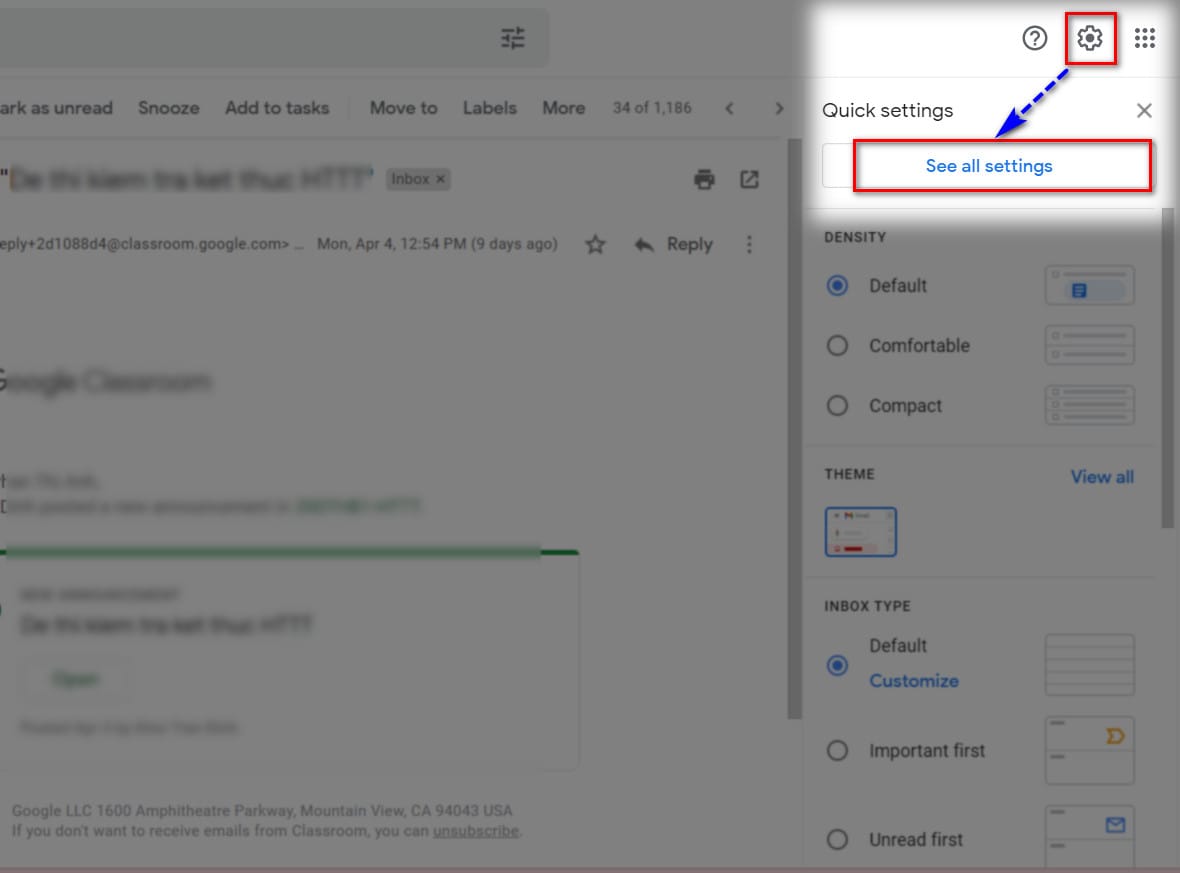Open email in new window icon
The width and height of the screenshot is (1180, 873).
click(x=750, y=179)
